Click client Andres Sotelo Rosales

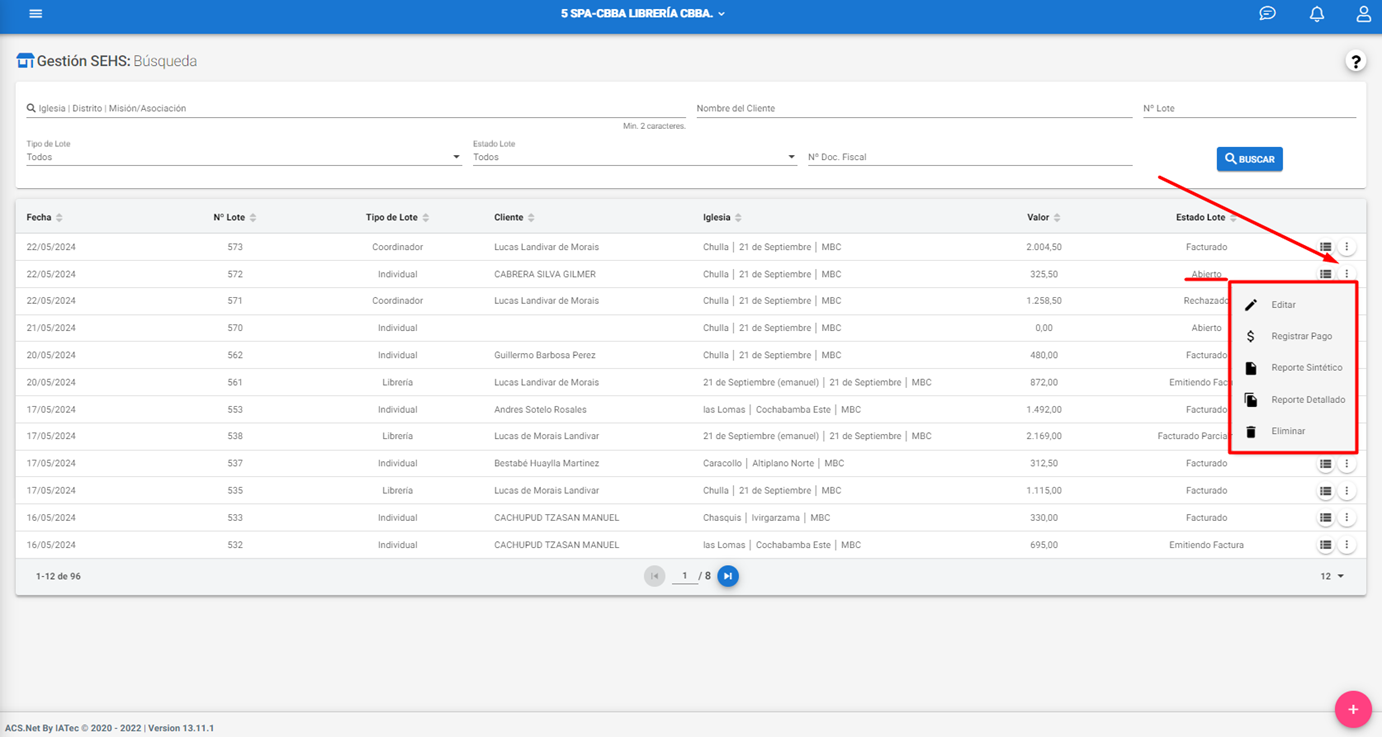[540, 410]
